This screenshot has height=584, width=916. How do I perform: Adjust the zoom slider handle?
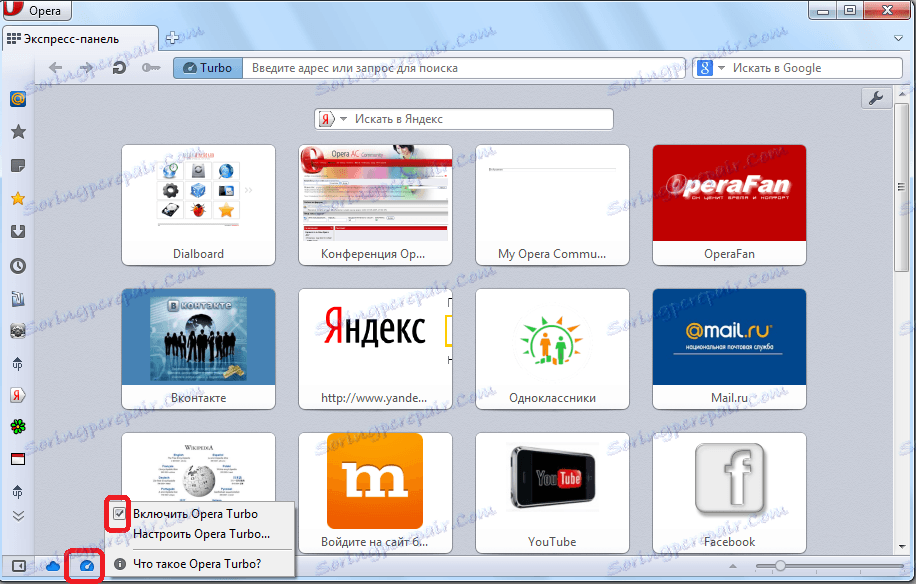click(780, 566)
